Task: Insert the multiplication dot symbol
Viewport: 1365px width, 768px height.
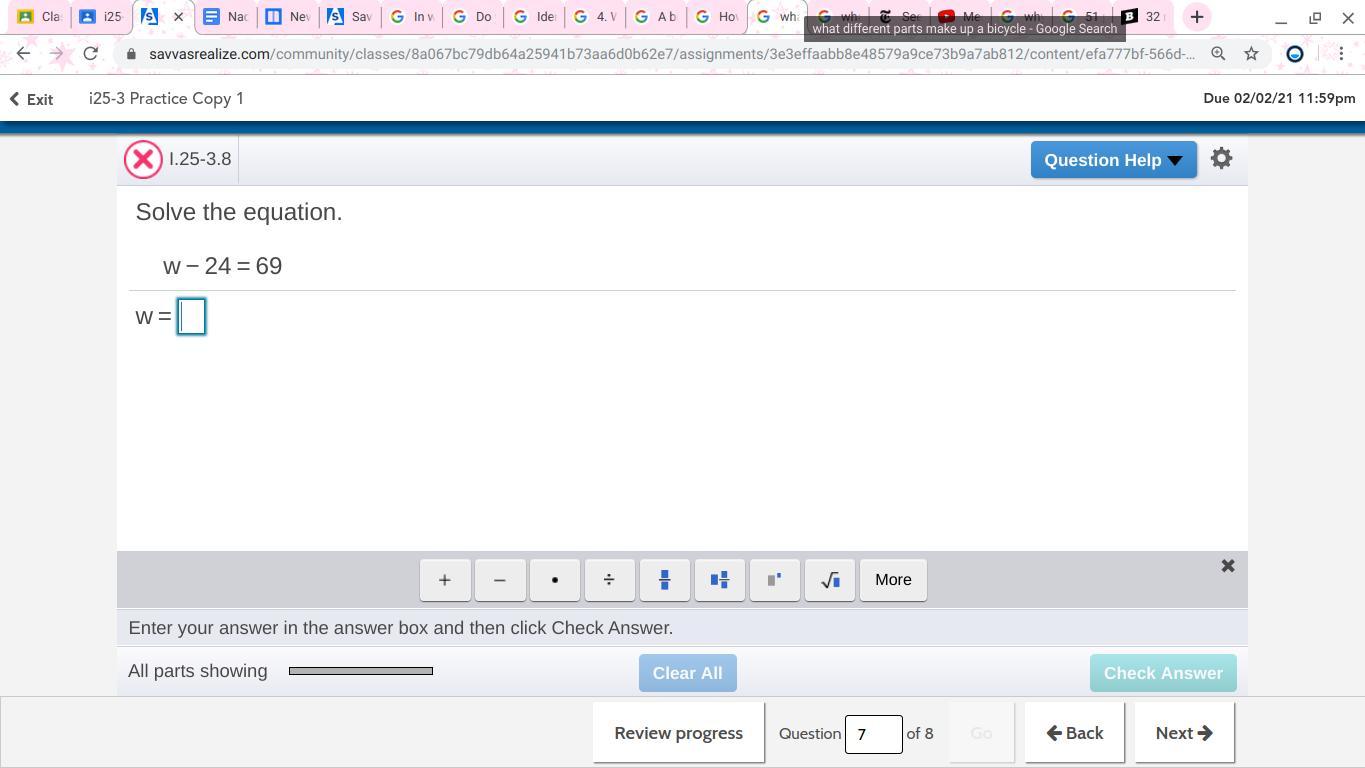Action: (555, 580)
